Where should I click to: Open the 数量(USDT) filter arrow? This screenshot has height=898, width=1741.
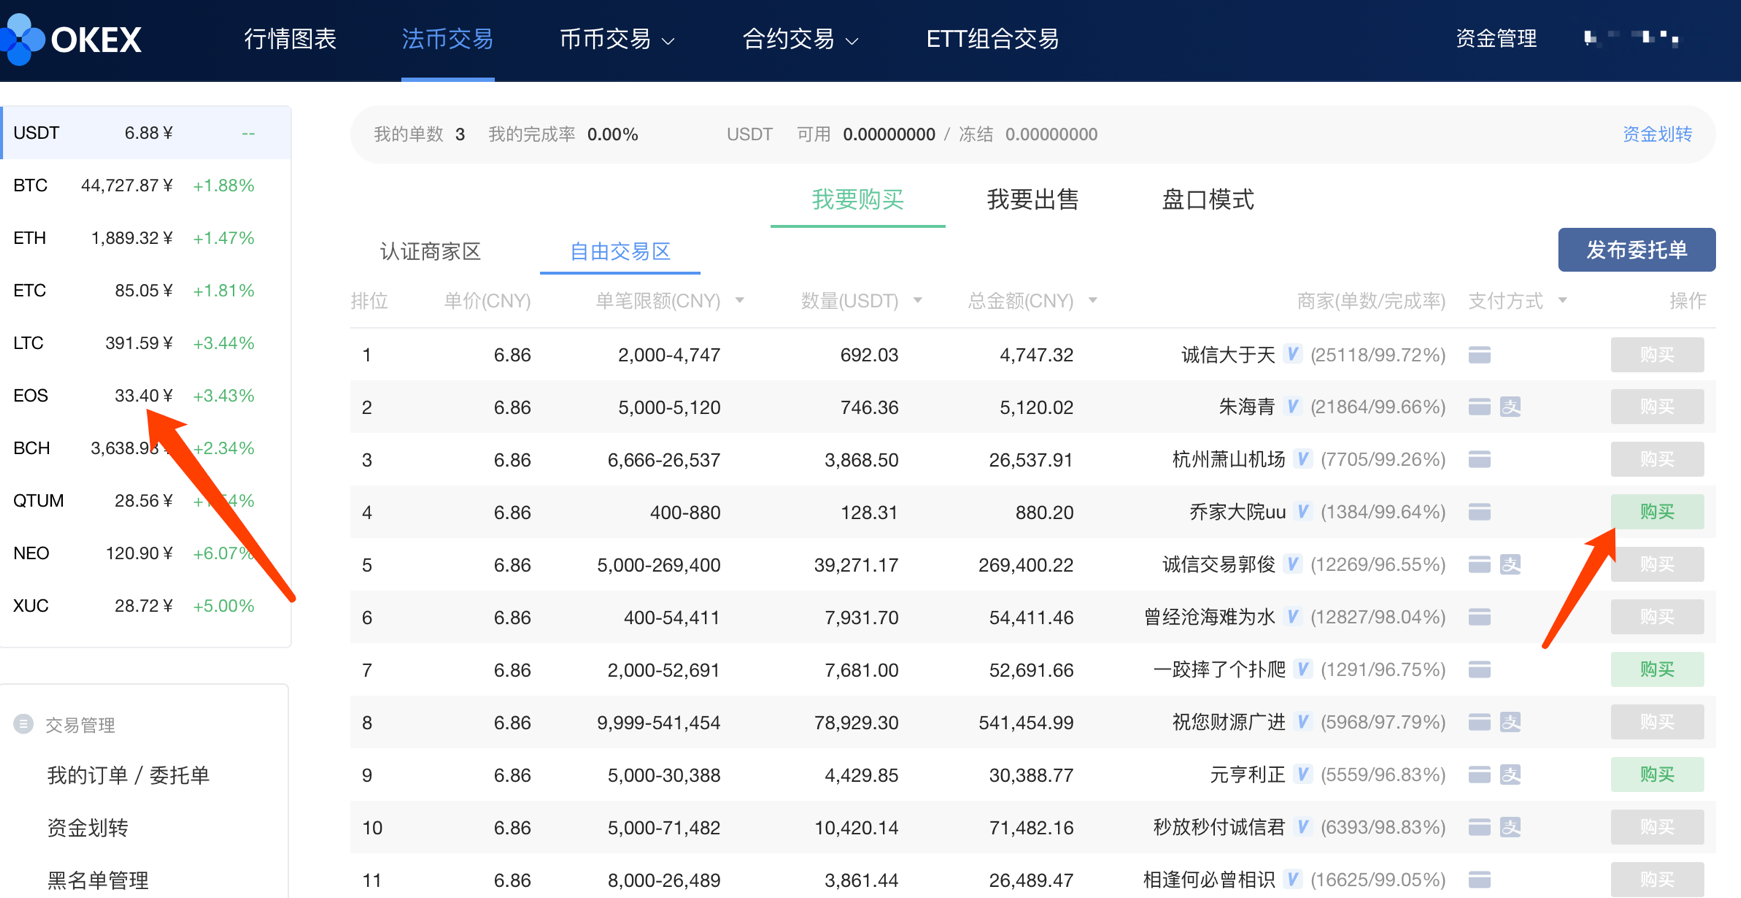[918, 300]
